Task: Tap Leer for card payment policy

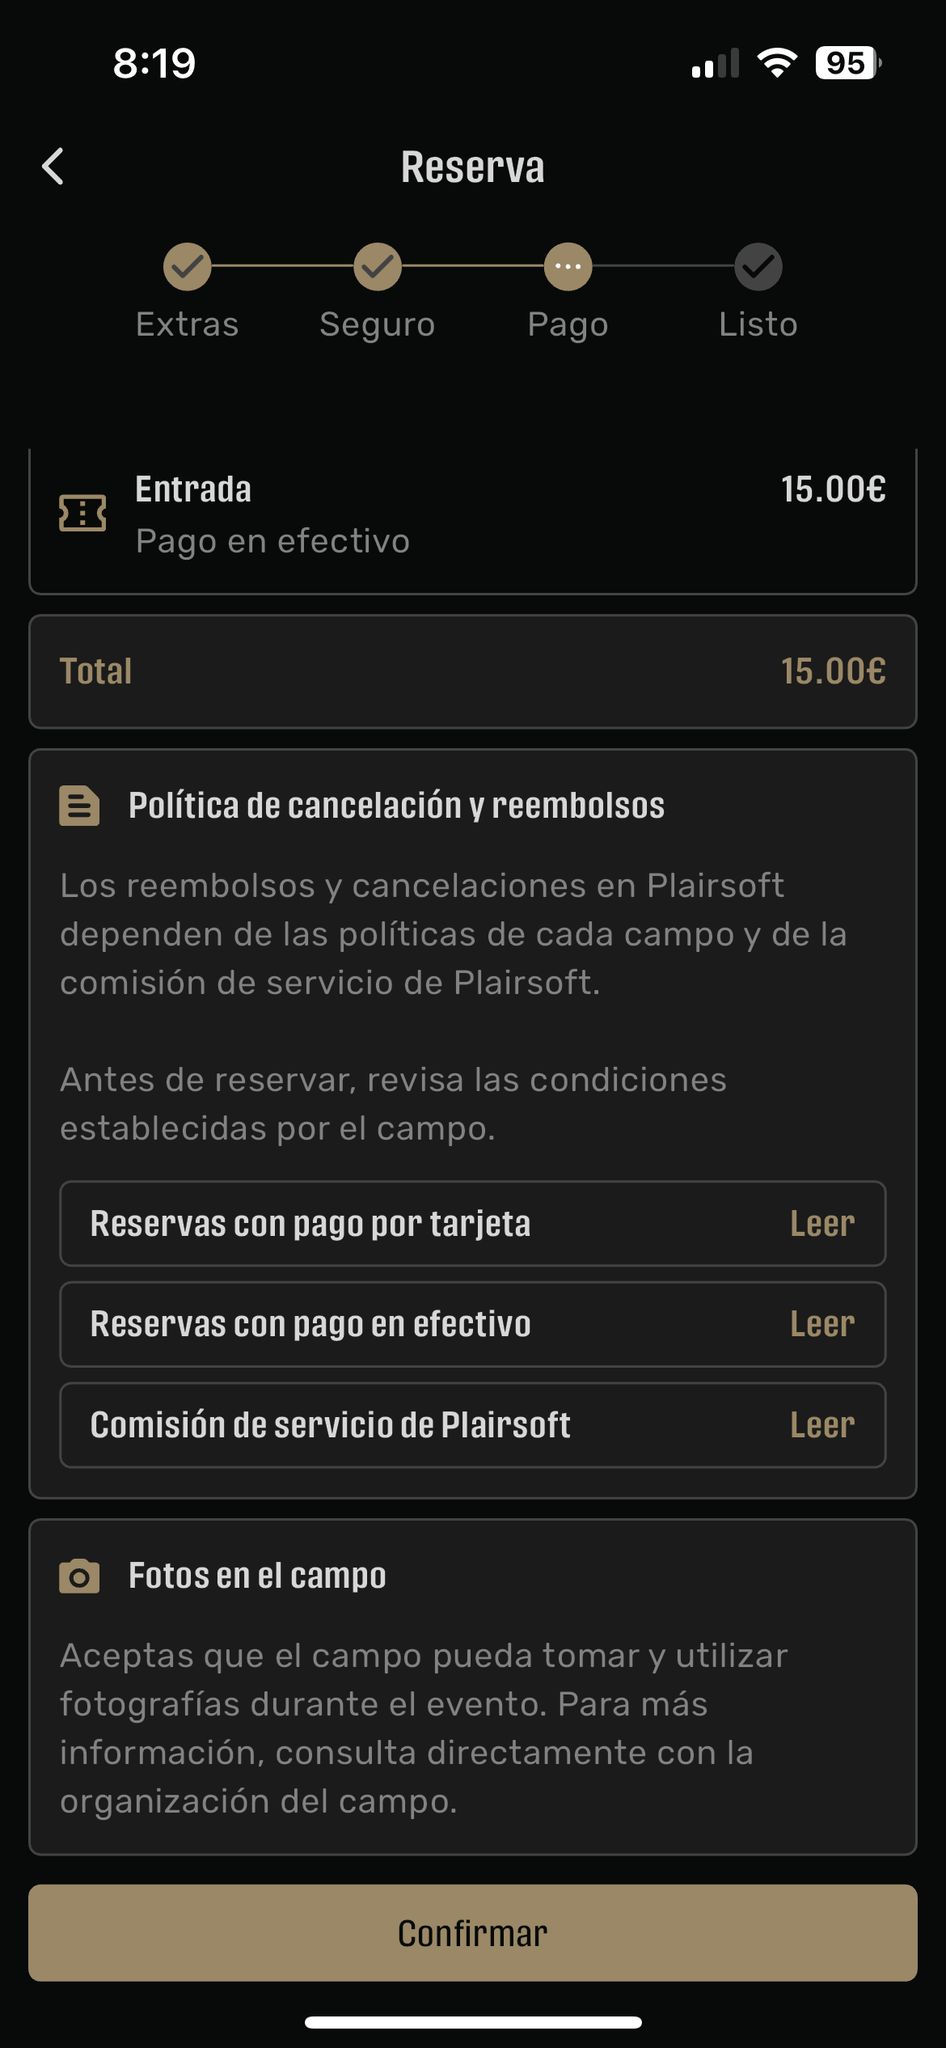Action: coord(822,1224)
